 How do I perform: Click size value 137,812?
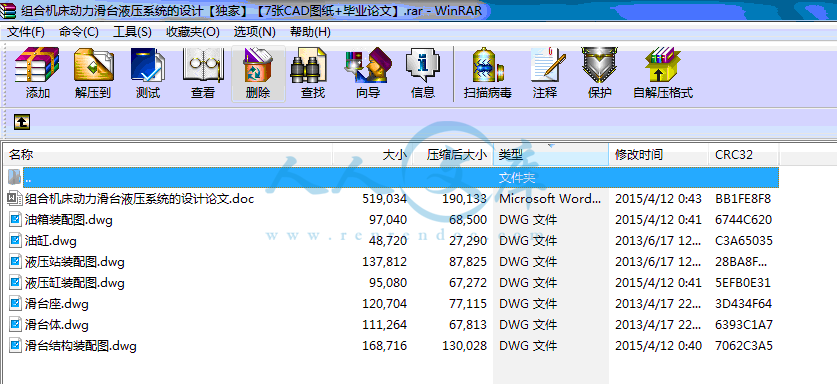pos(384,262)
